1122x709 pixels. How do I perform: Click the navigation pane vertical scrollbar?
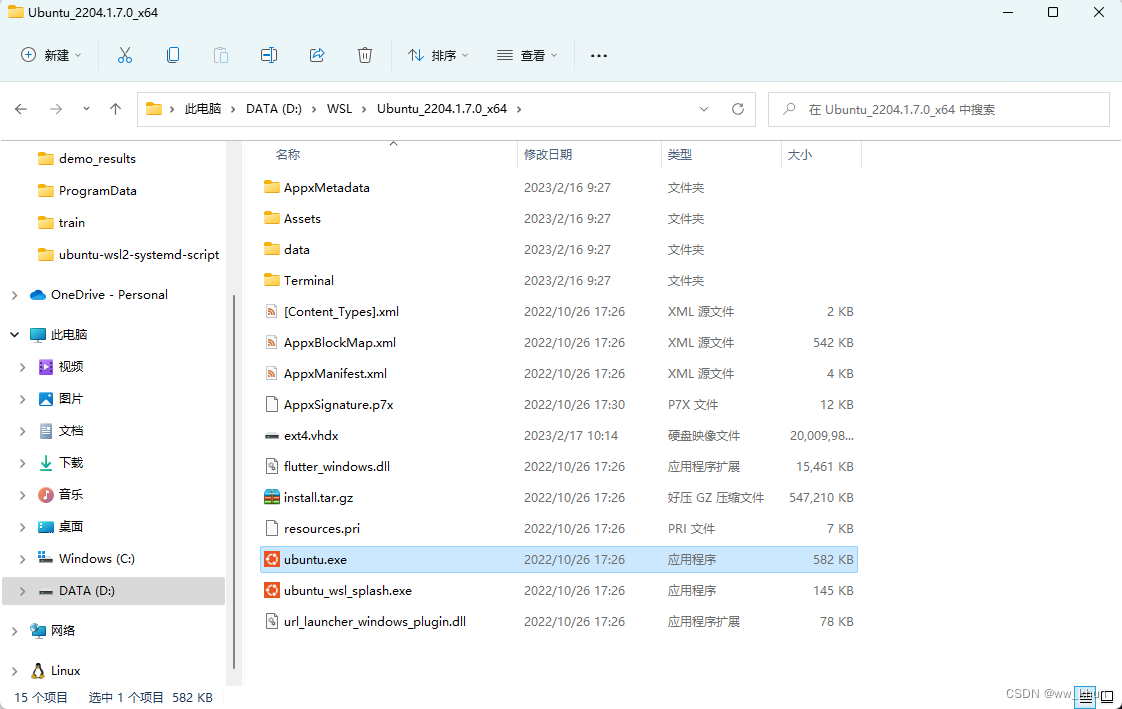pyautogui.click(x=234, y=481)
